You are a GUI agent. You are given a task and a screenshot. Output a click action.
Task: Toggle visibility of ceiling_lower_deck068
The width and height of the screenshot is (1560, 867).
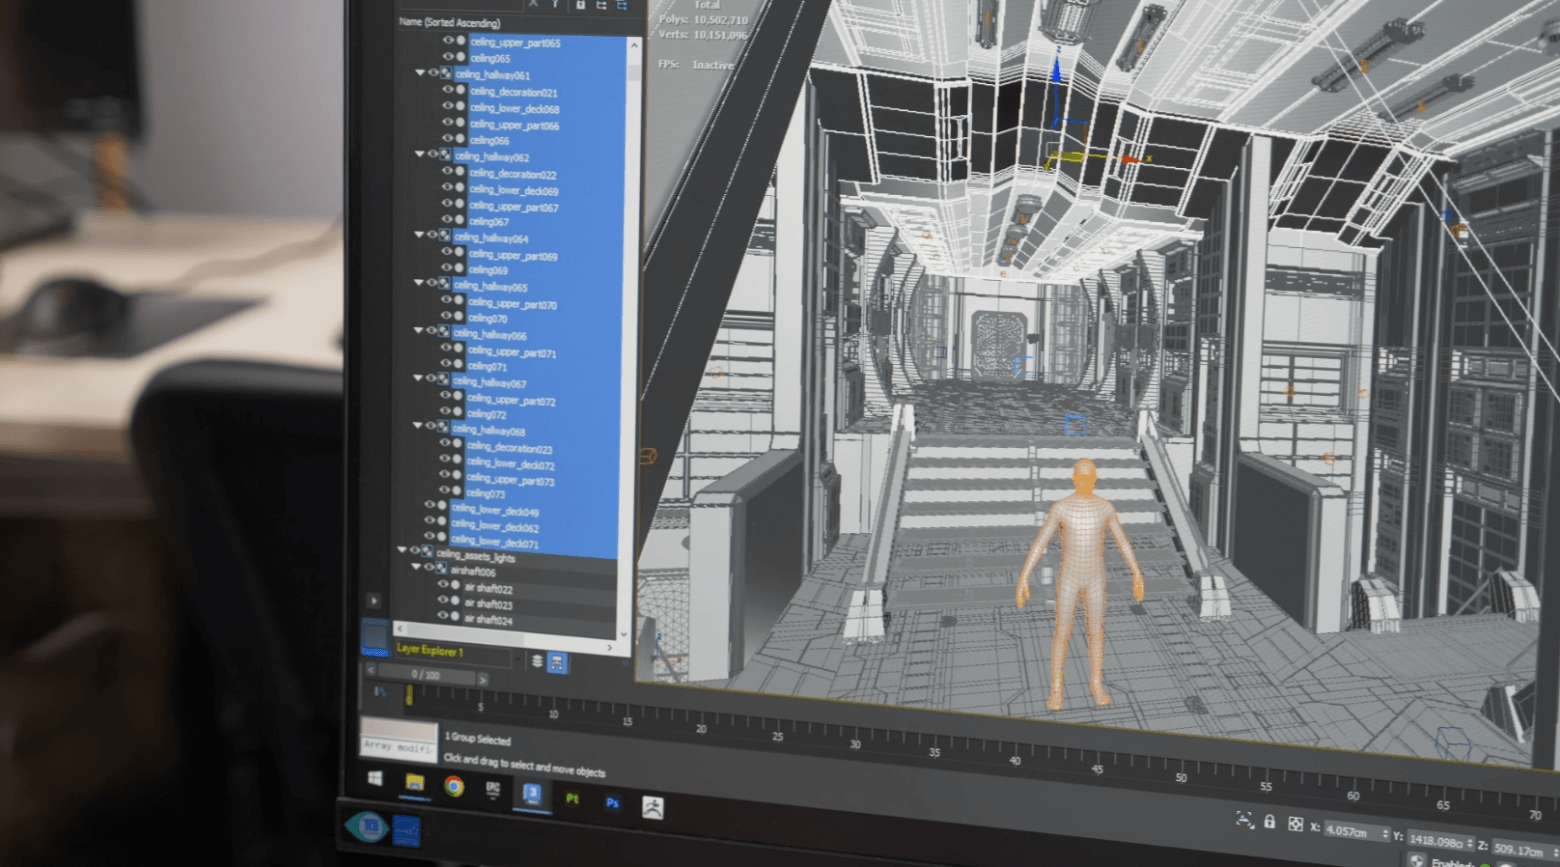click(448, 106)
